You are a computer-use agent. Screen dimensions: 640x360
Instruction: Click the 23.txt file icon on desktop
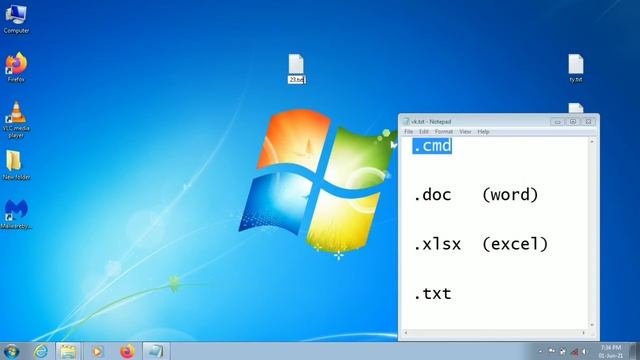[296, 64]
